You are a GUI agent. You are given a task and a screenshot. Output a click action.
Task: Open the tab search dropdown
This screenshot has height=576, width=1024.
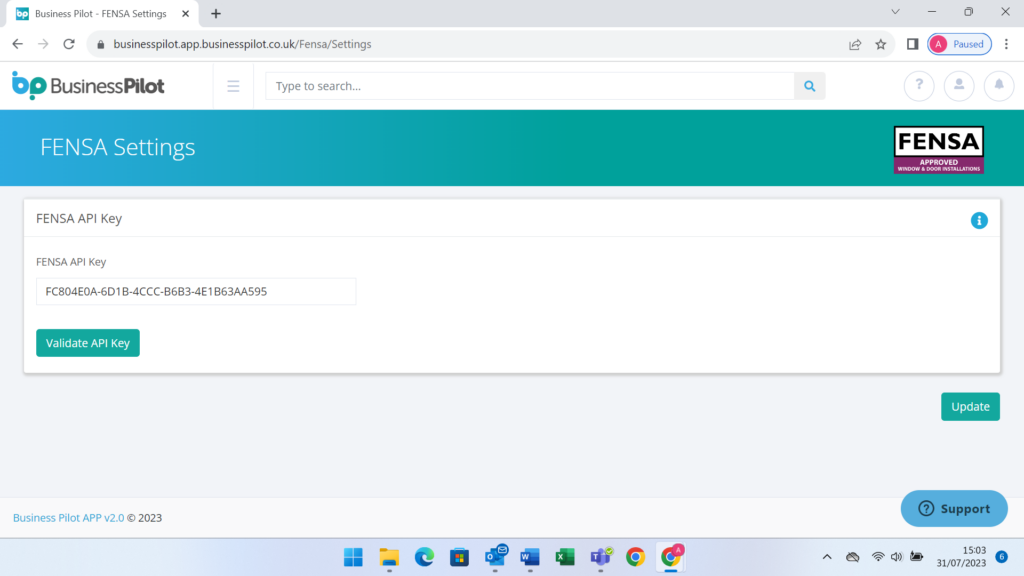[895, 12]
